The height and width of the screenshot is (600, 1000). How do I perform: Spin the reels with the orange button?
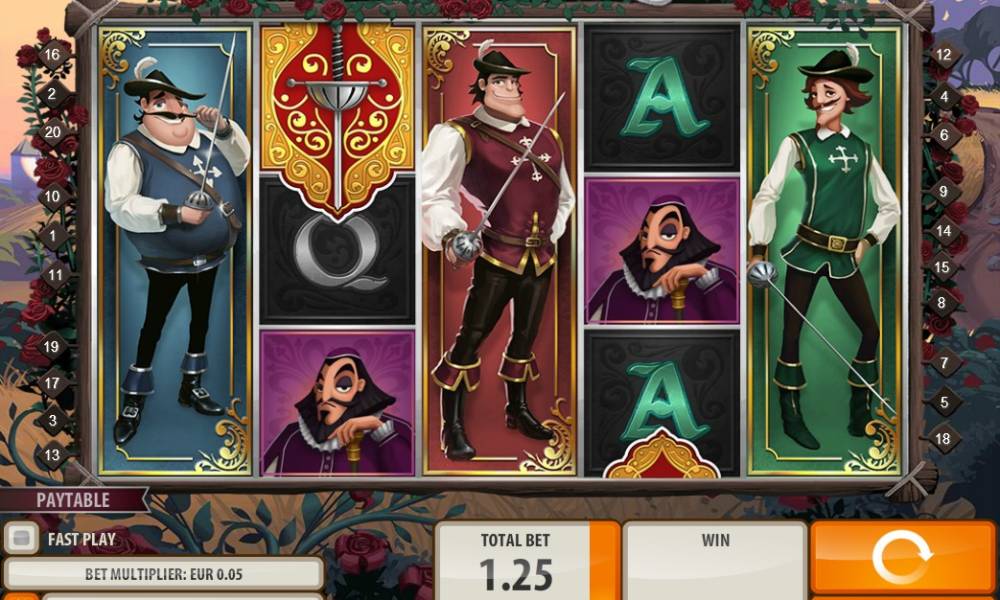click(904, 559)
